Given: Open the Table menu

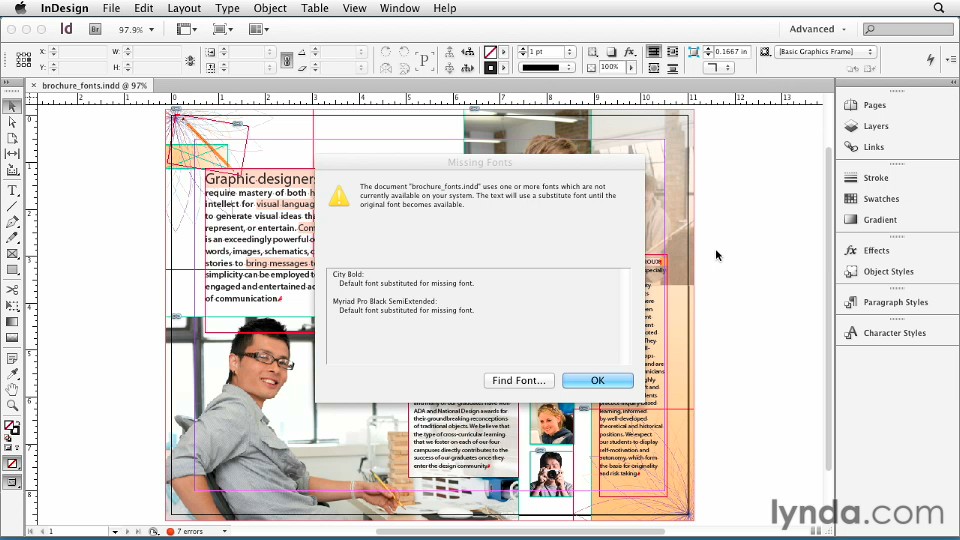Looking at the screenshot, I should click(315, 8).
